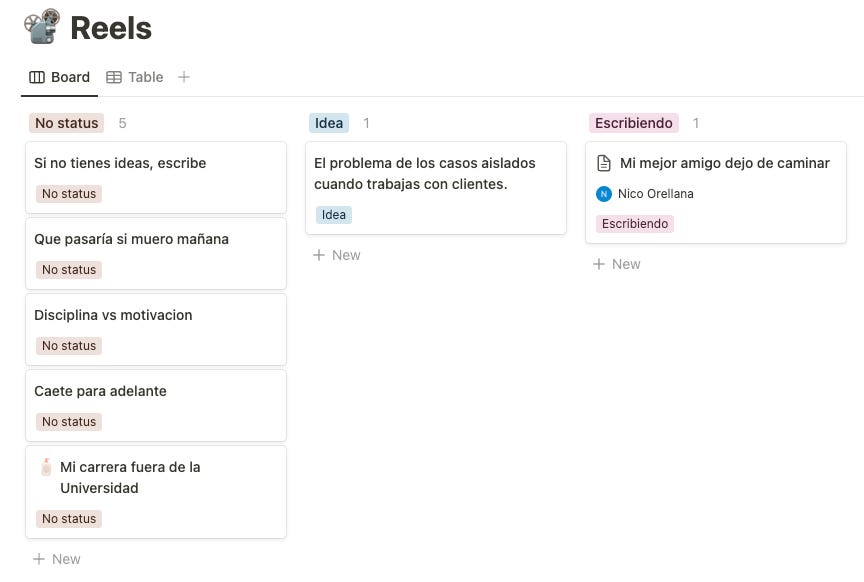The image size is (864, 582).
Task: Click the Nico Orellana name
Action: [x=656, y=194]
